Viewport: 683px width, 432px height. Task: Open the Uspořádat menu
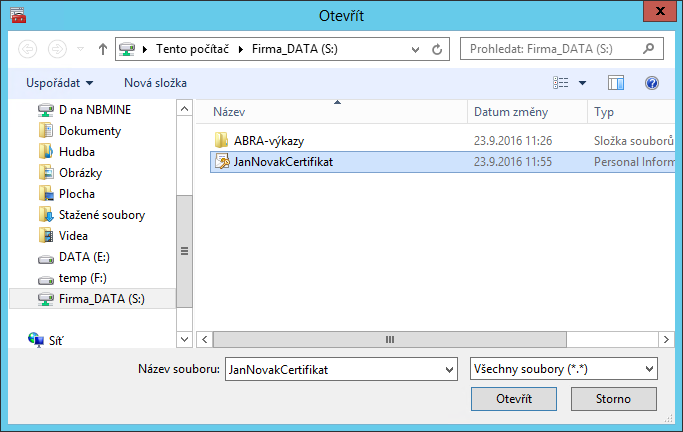point(60,83)
